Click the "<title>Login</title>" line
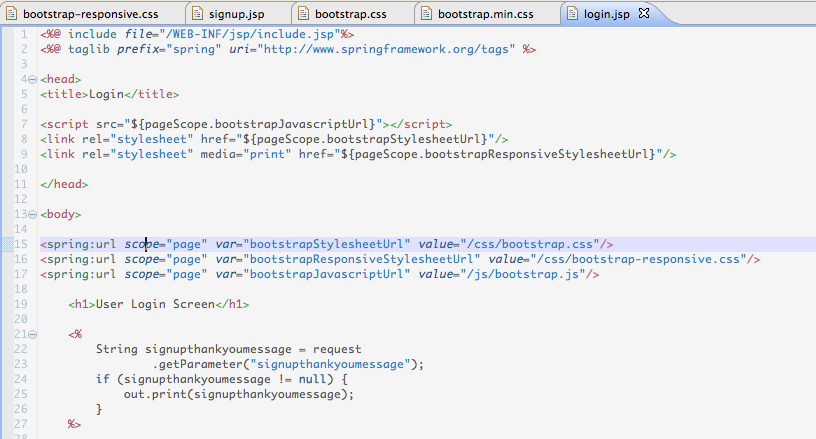 (x=110, y=94)
